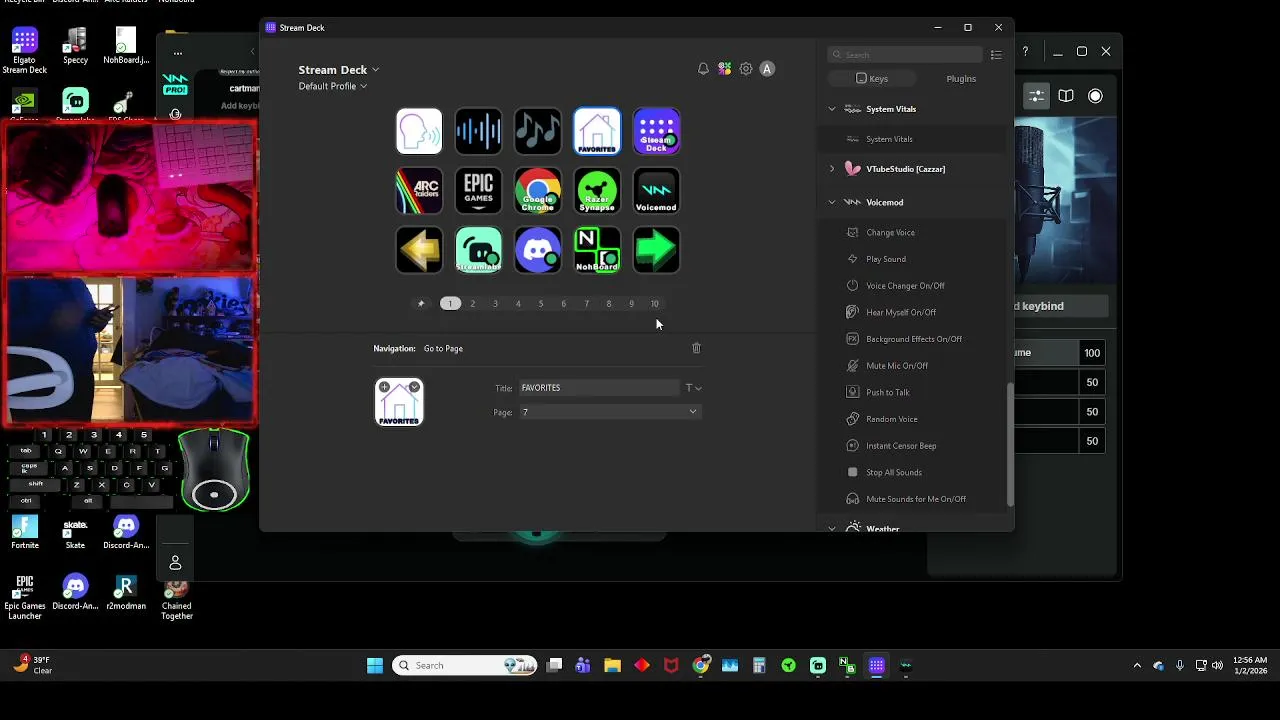Image resolution: width=1280 pixels, height=720 pixels.
Task: Toggle the actions list view icon
Action: tap(996, 55)
